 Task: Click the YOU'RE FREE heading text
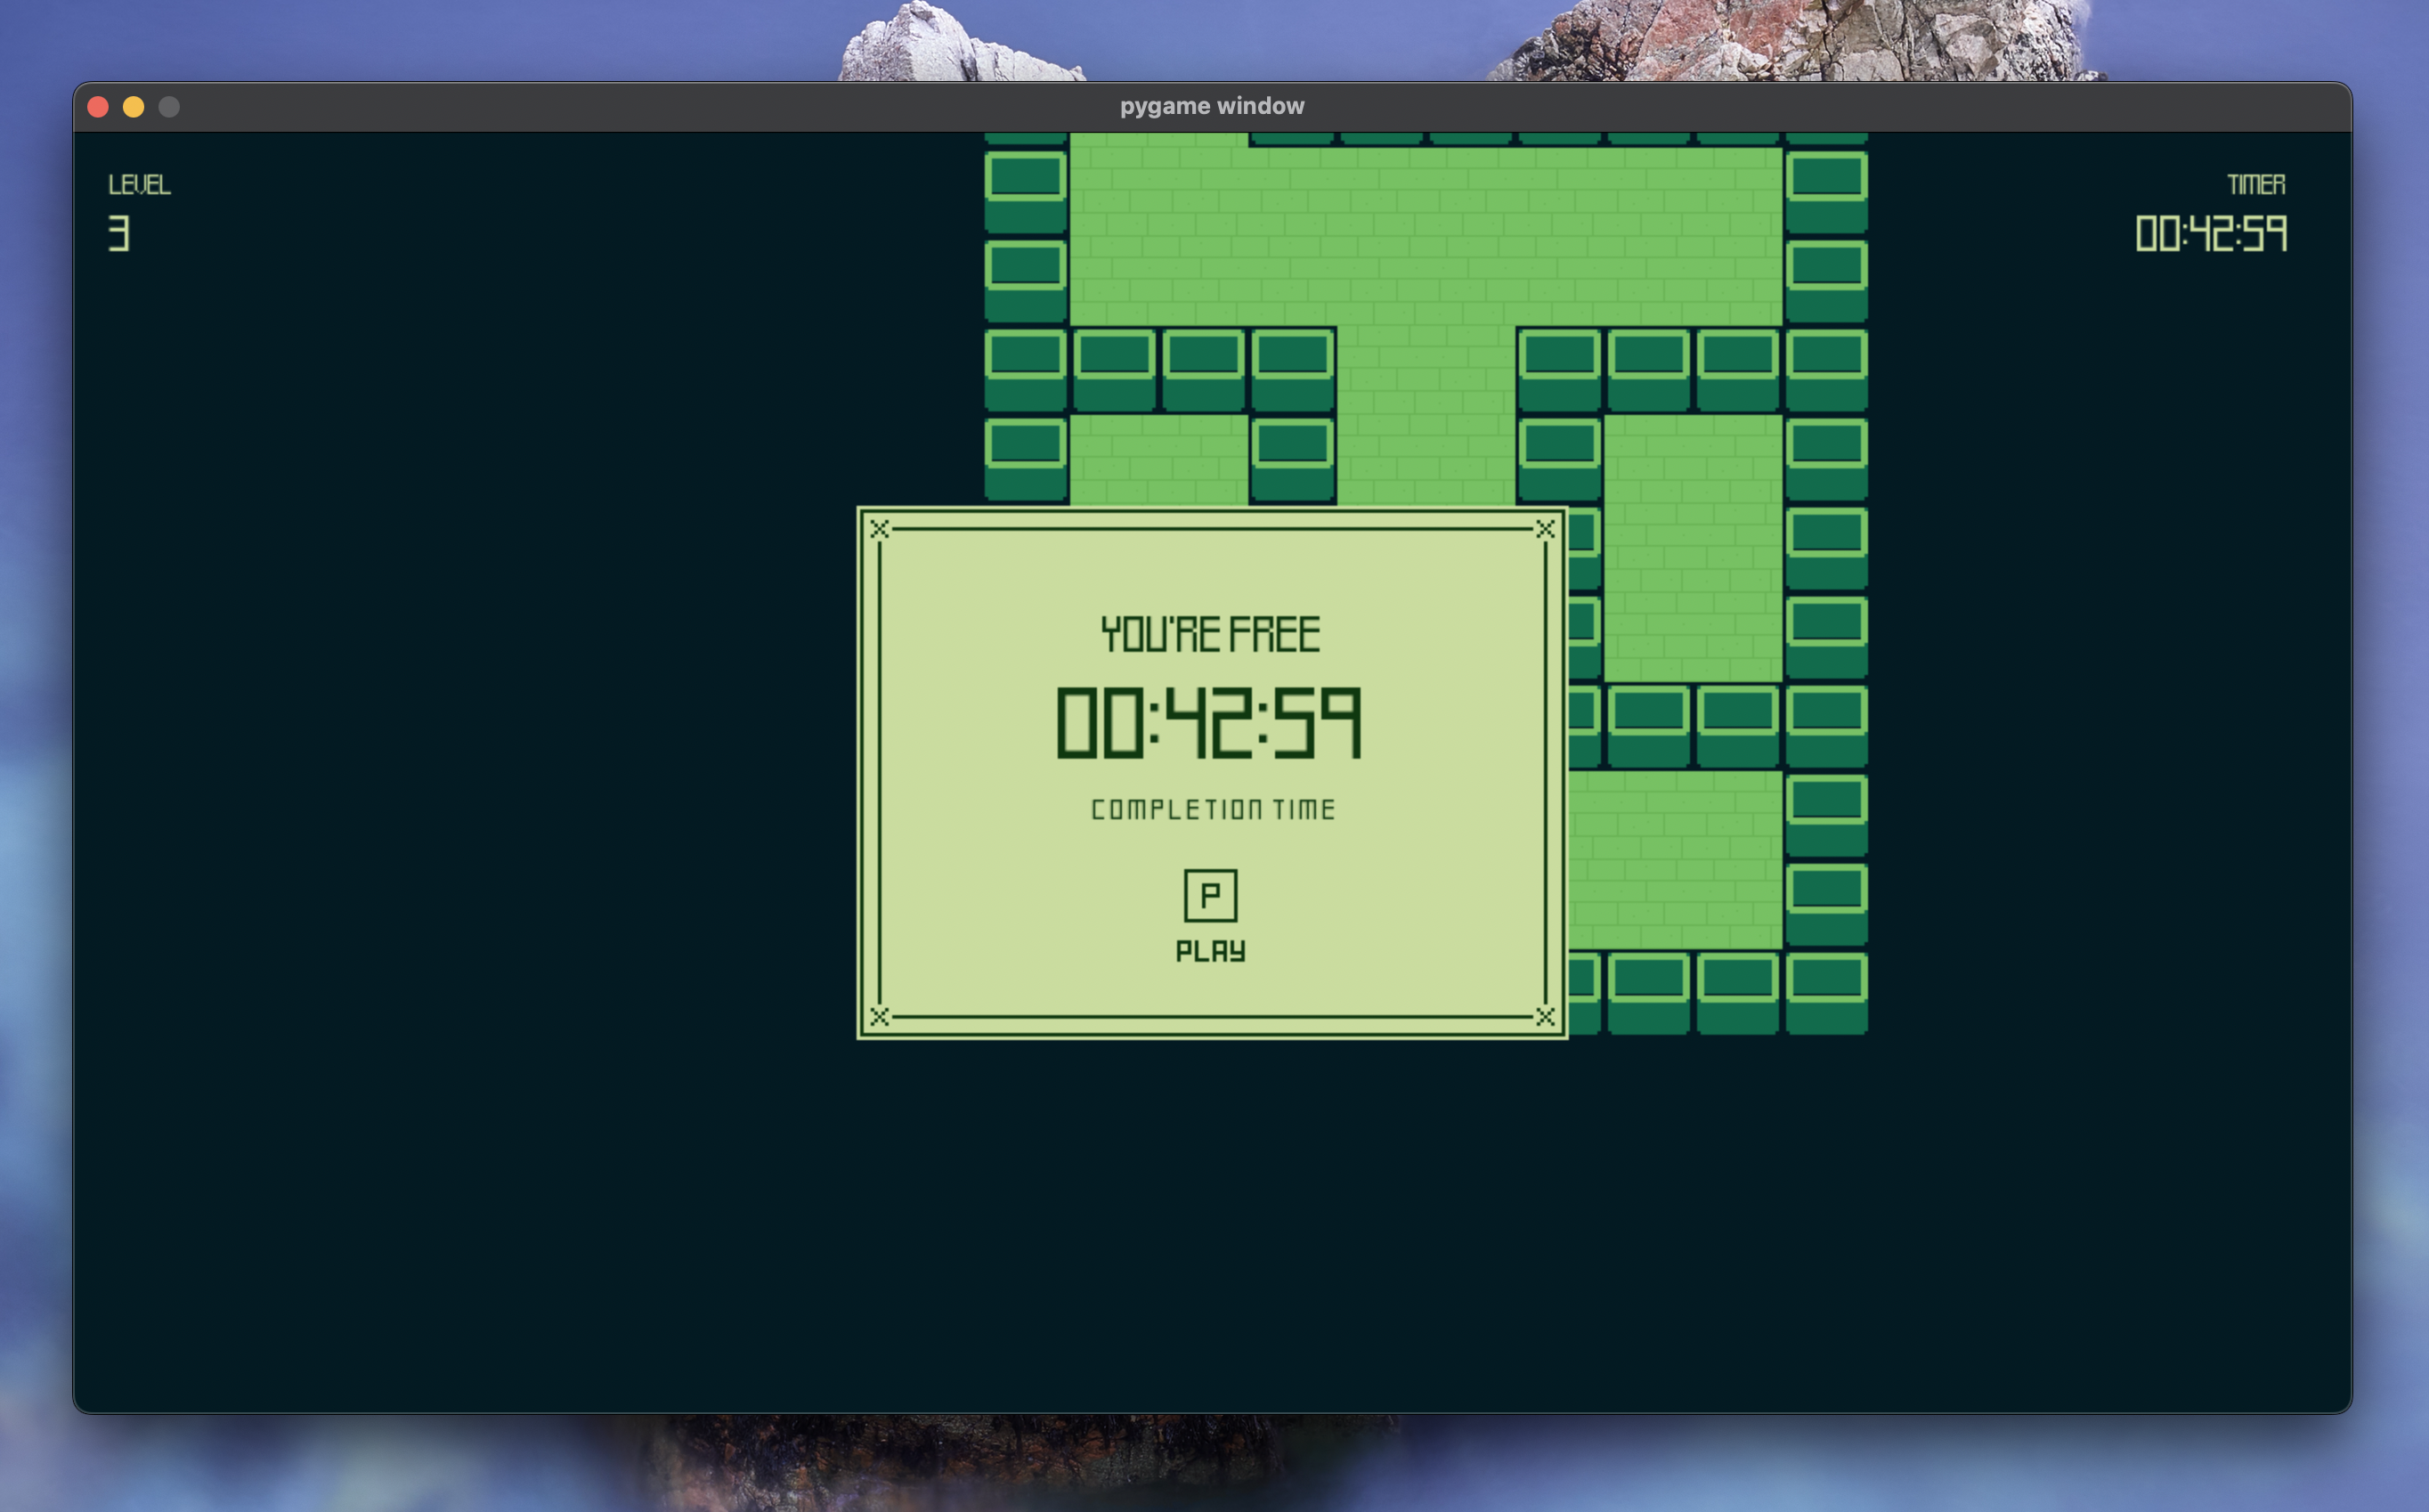[x=1210, y=635]
